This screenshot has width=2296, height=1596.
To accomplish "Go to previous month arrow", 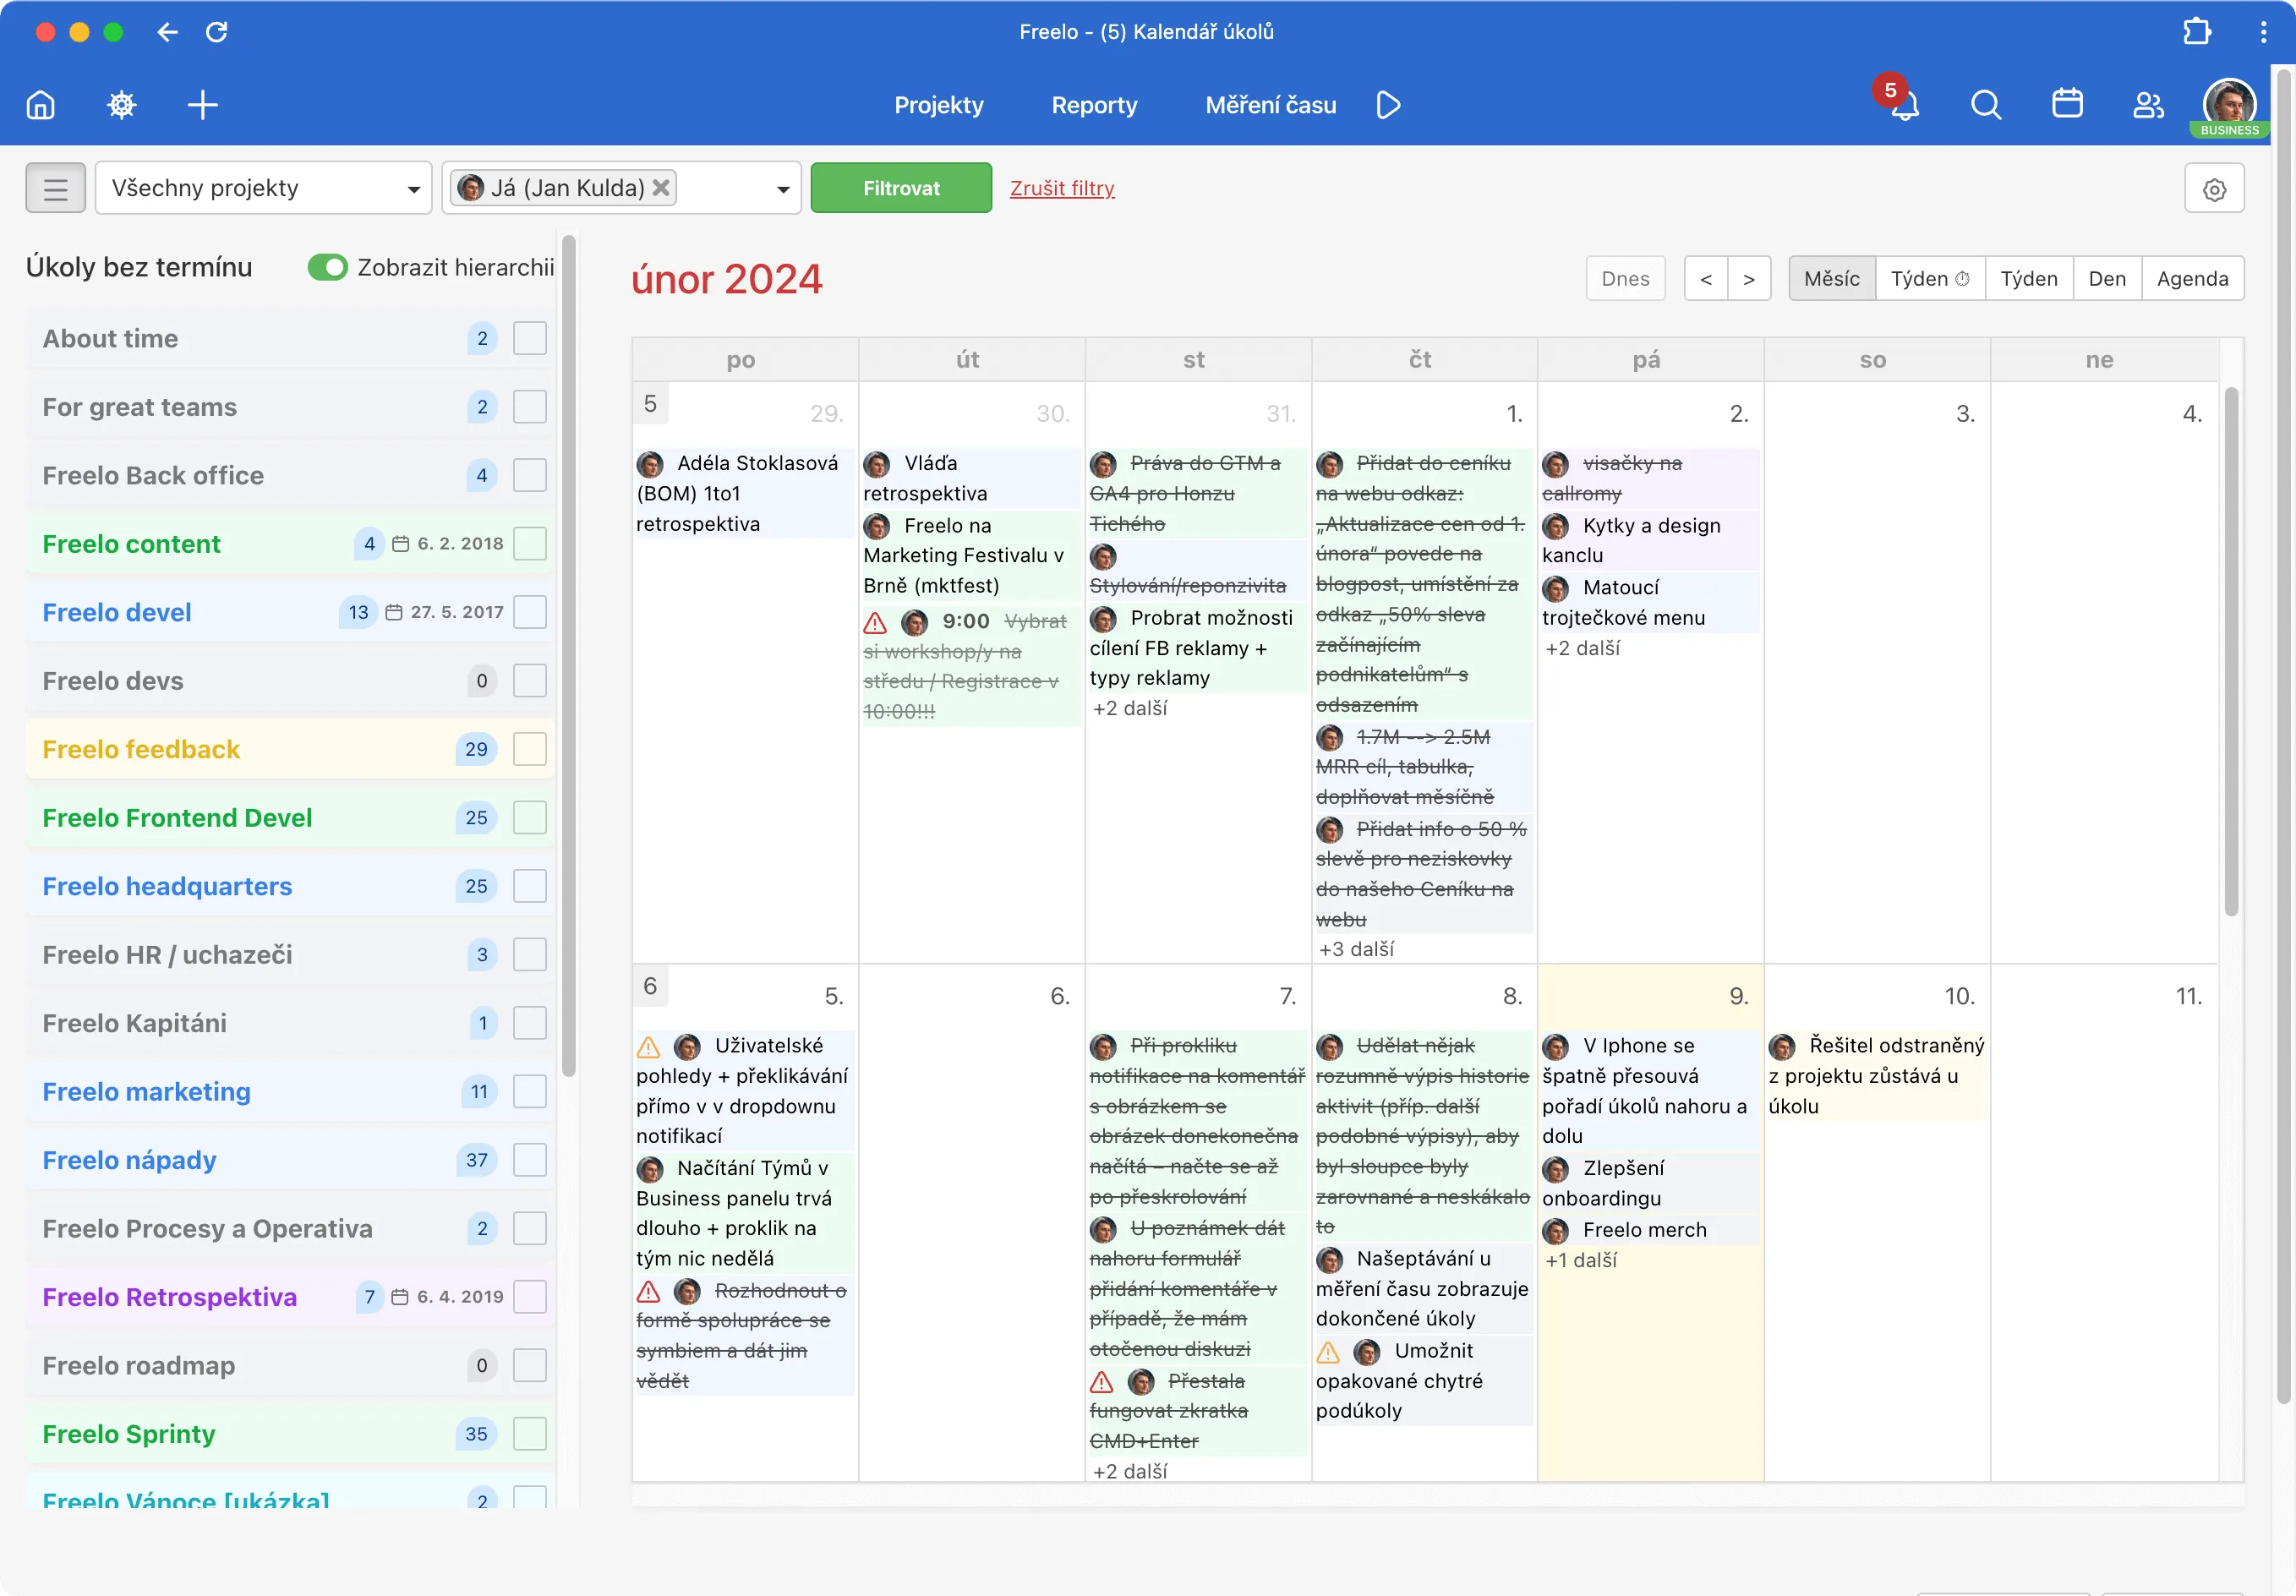I will point(1706,278).
